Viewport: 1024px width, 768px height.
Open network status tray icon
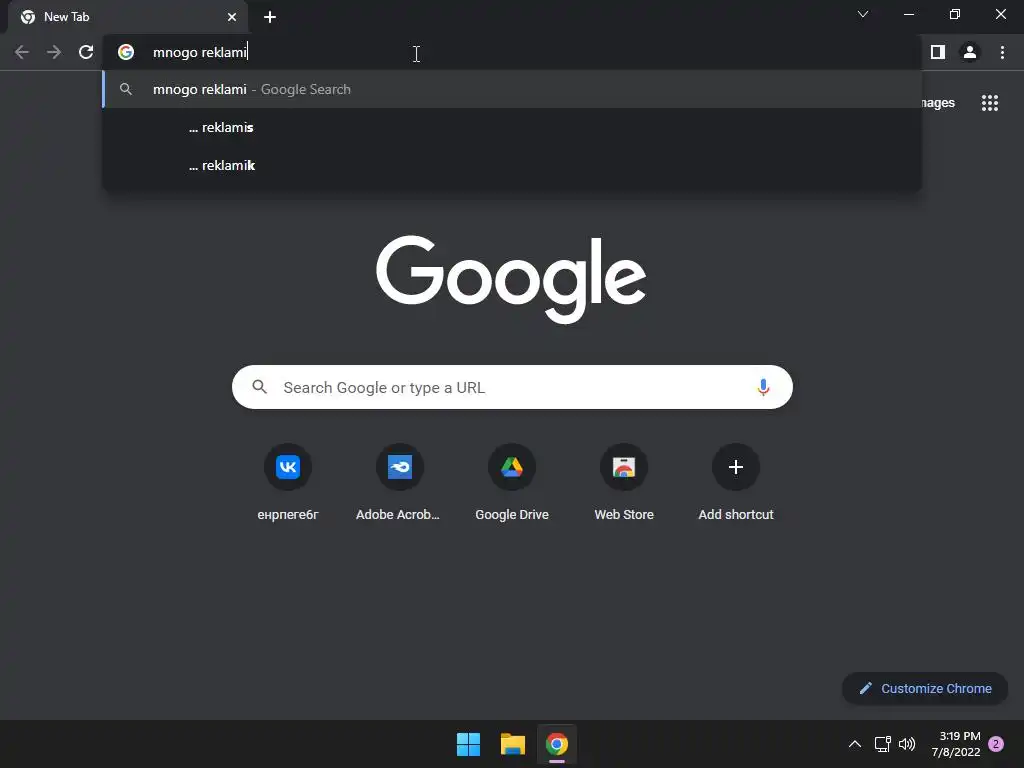pos(883,744)
